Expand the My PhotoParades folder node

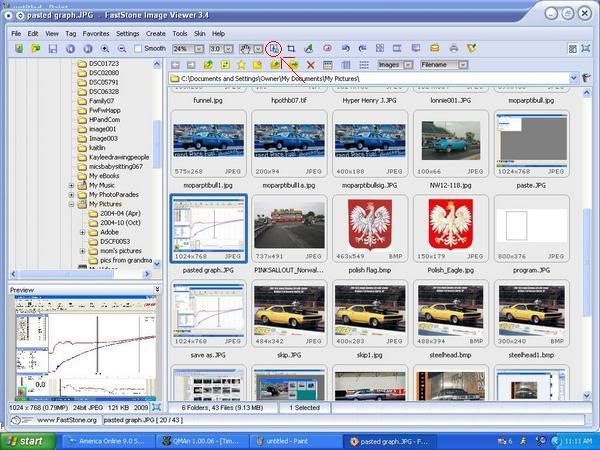tap(72, 195)
